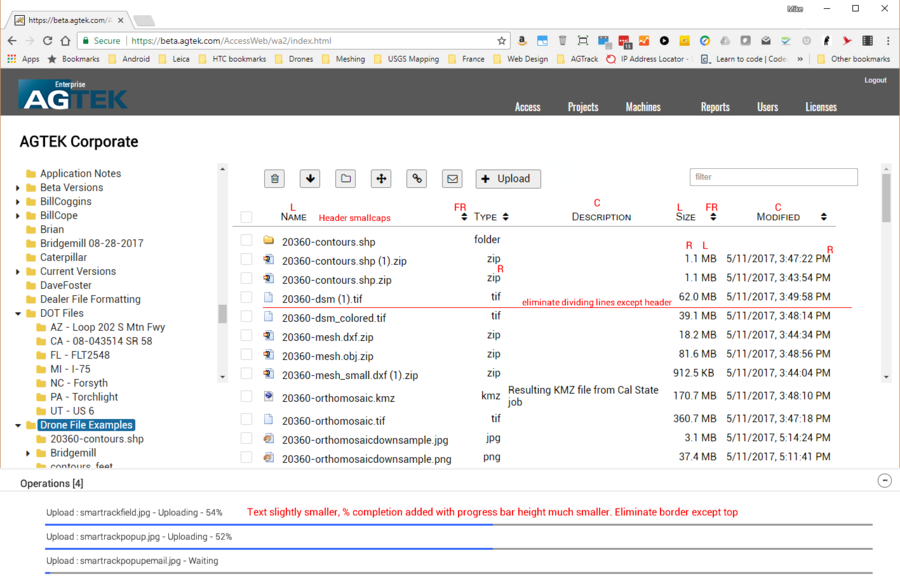
Task: Collapse the DOT Files tree node
Action: pyautogui.click(x=18, y=312)
